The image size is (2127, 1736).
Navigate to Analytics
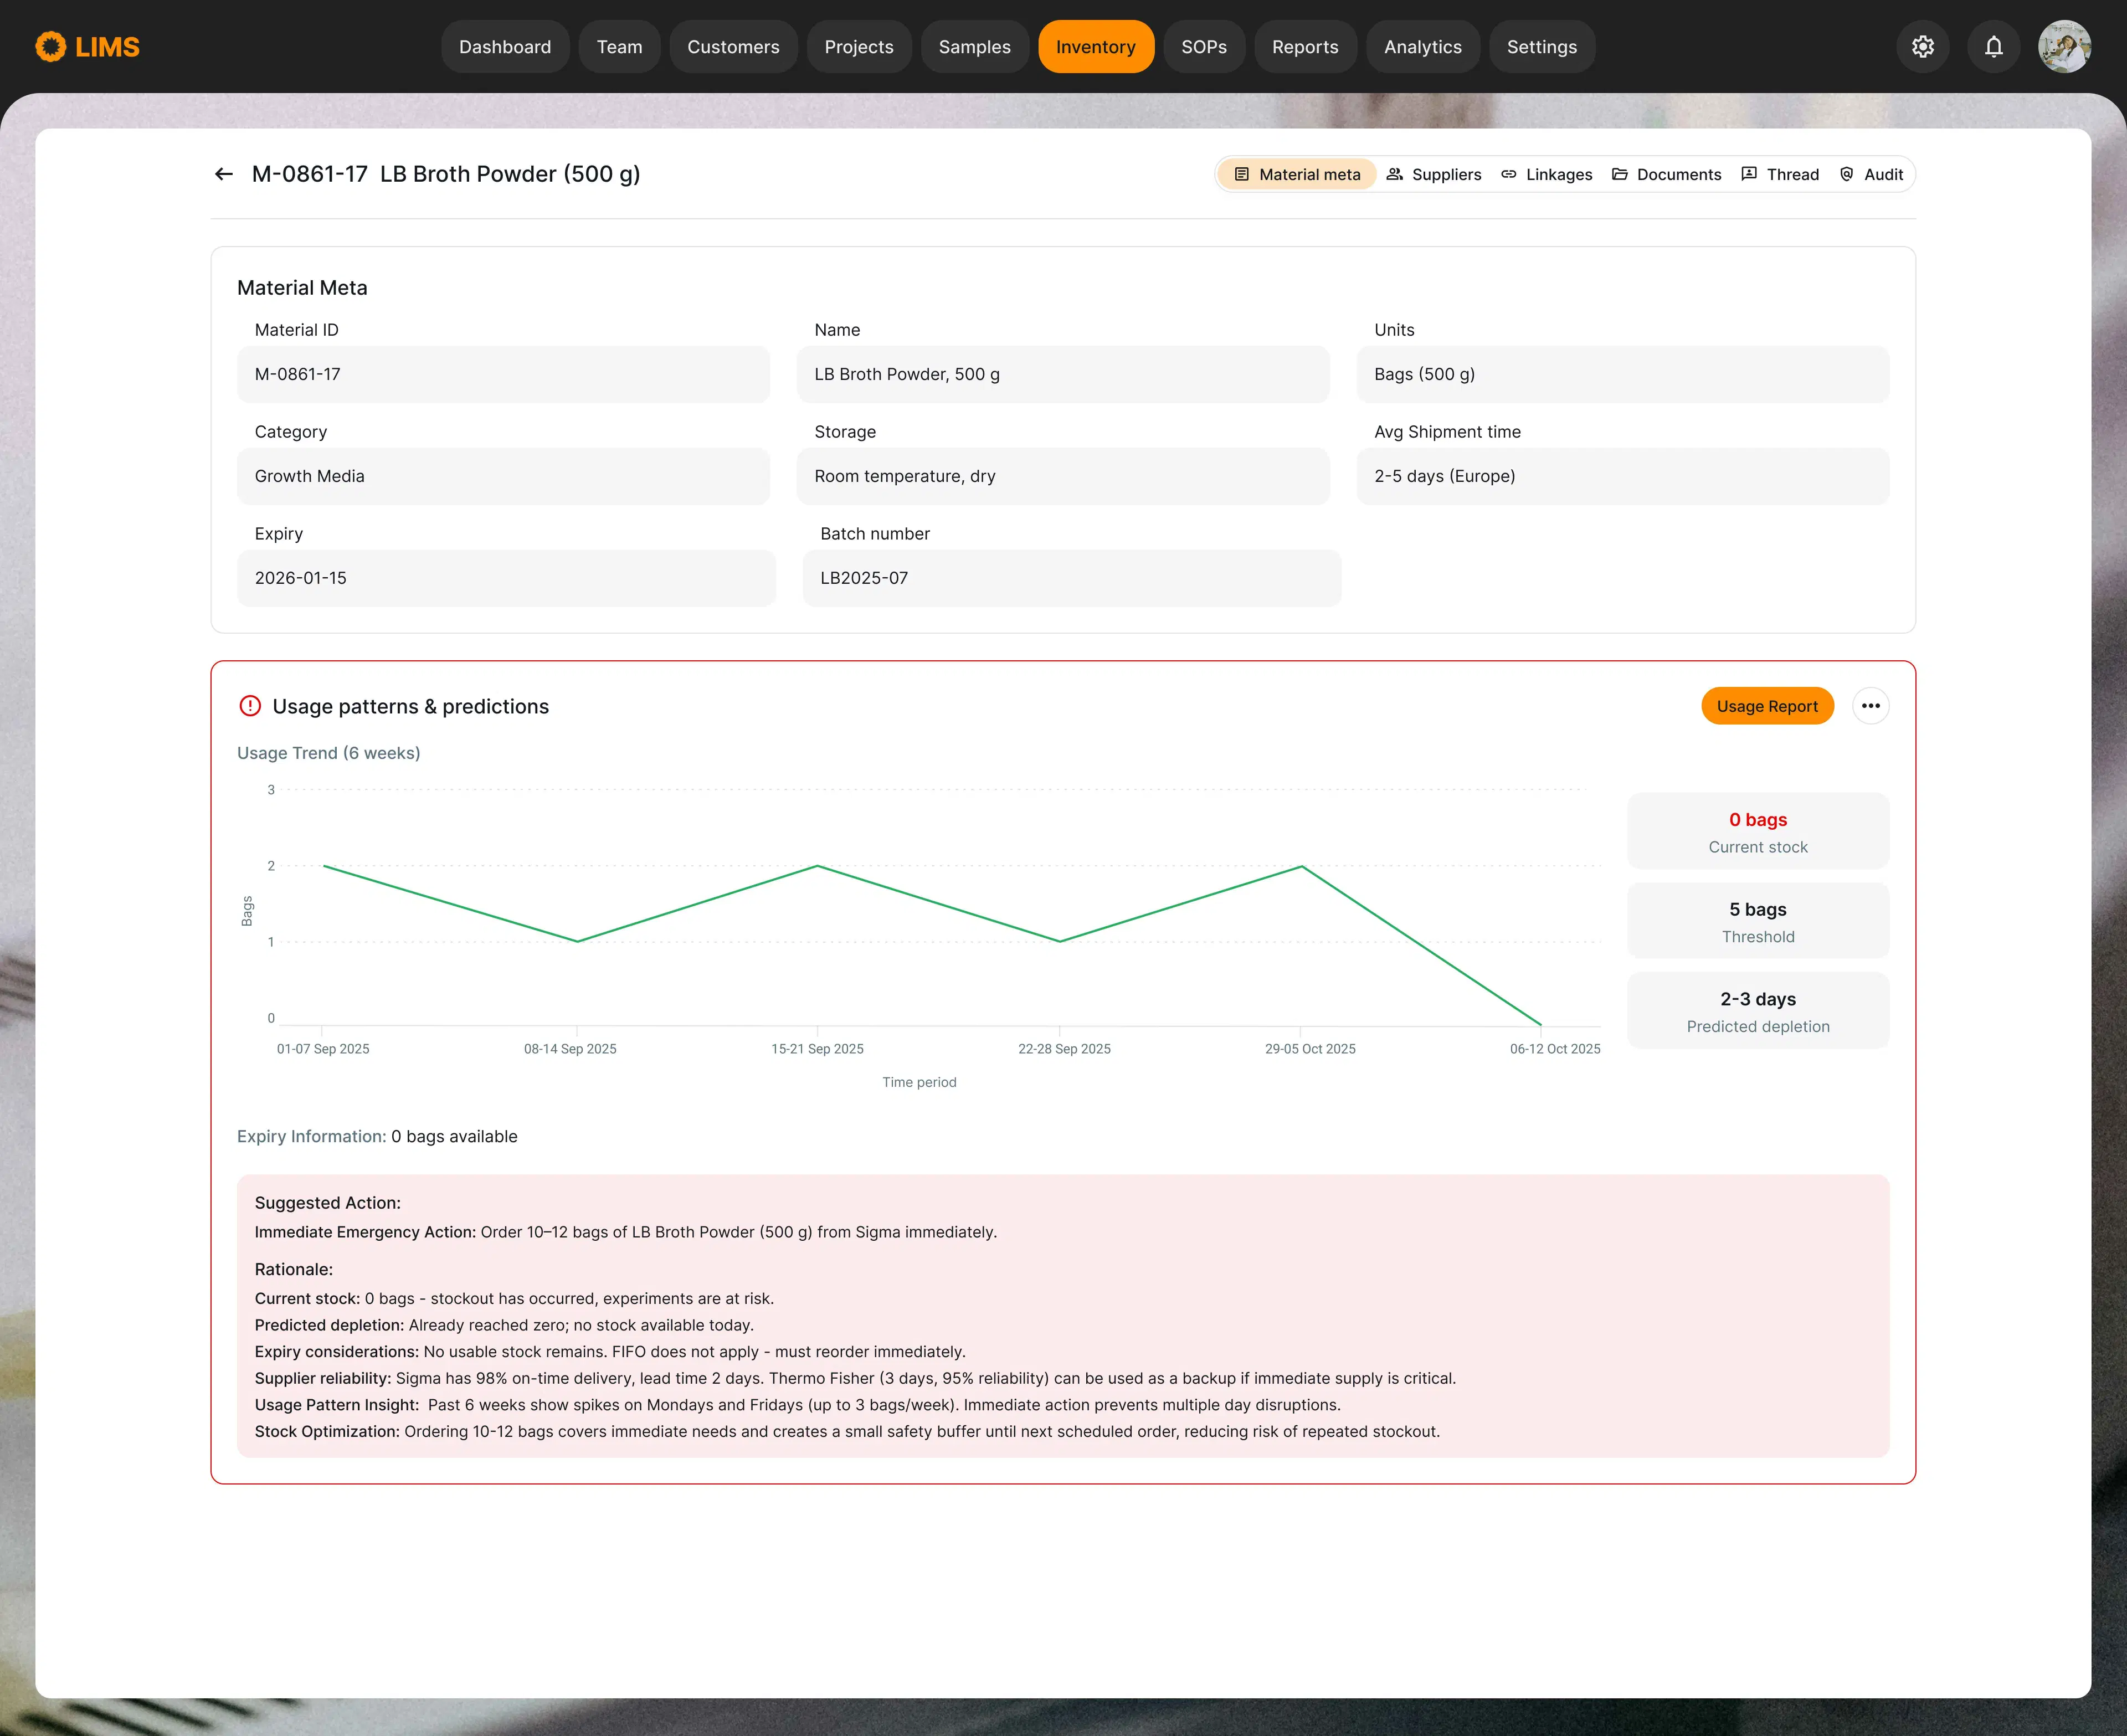pos(1423,46)
